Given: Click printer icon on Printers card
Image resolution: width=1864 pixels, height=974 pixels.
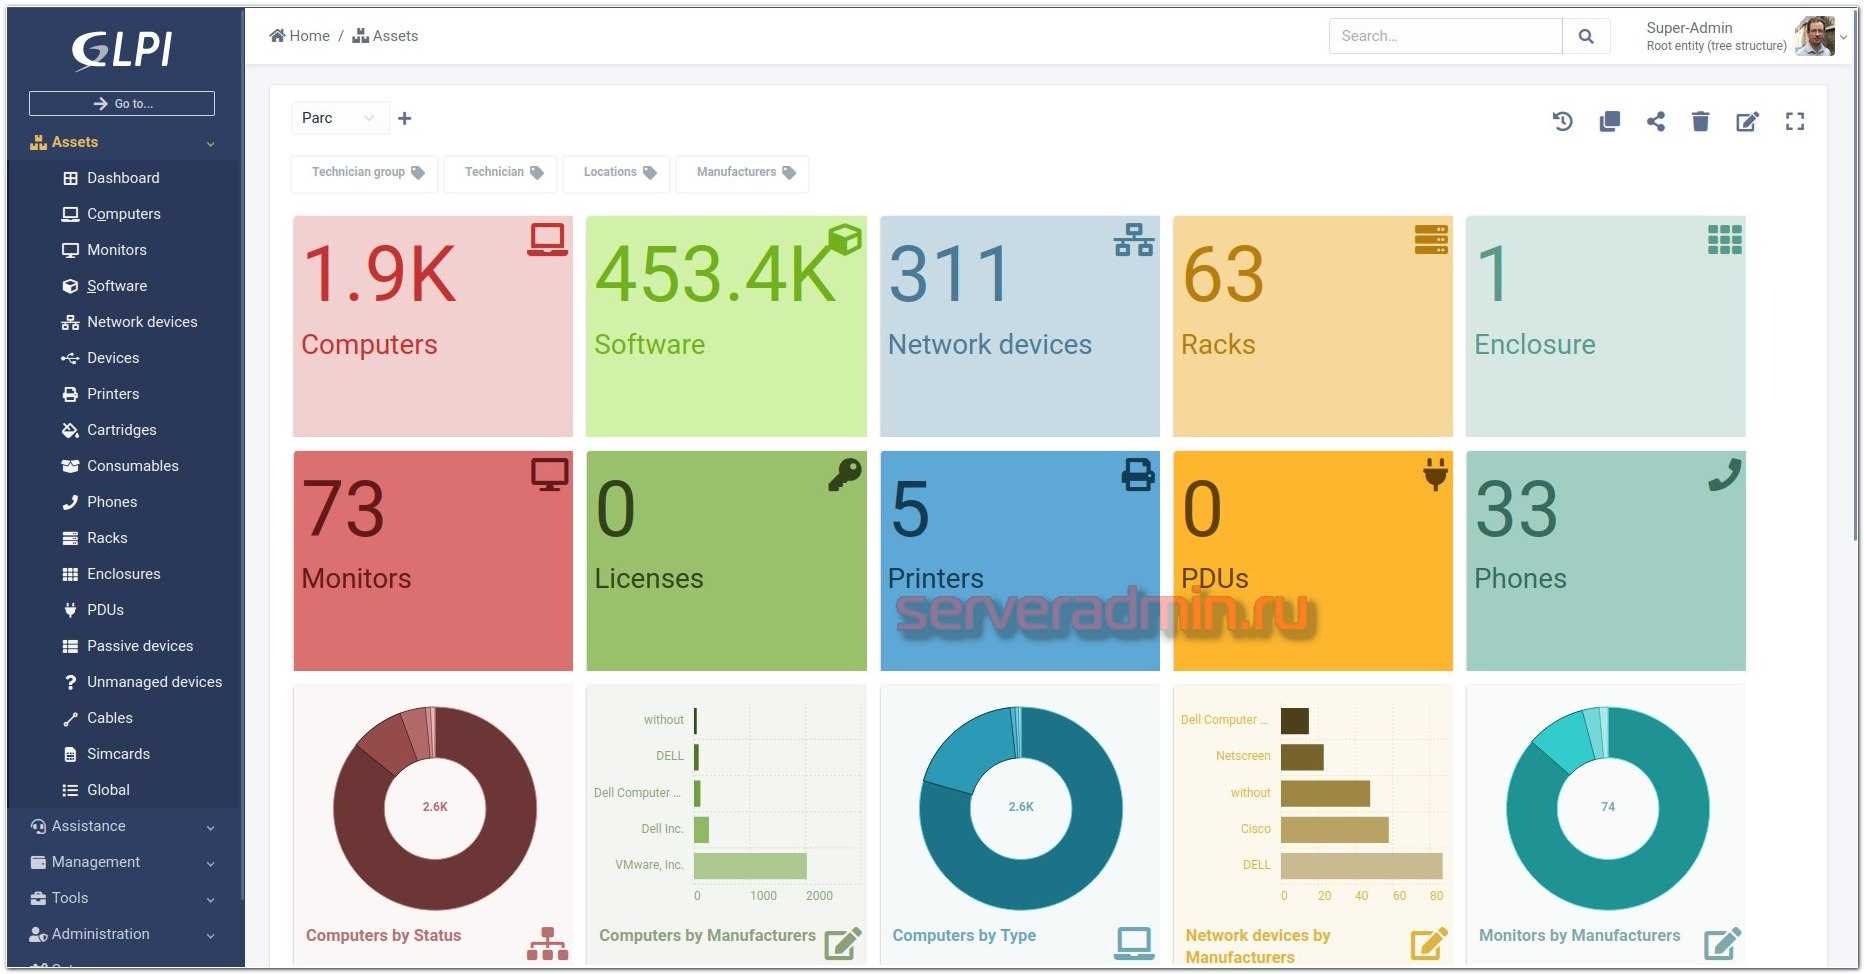Looking at the screenshot, I should coord(1138,474).
